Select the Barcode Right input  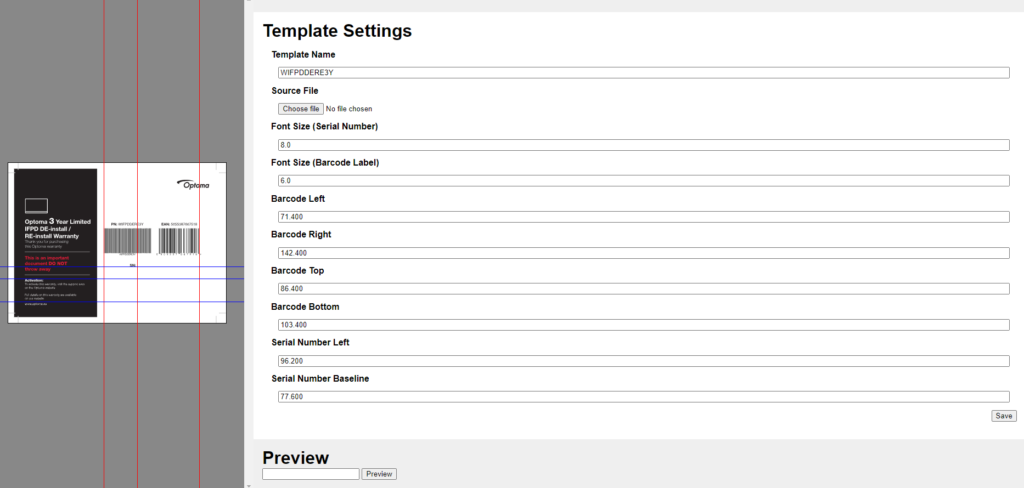pos(643,253)
